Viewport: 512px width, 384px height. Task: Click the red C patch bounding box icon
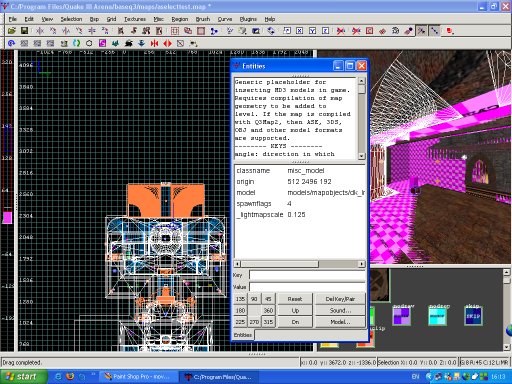(369, 31)
